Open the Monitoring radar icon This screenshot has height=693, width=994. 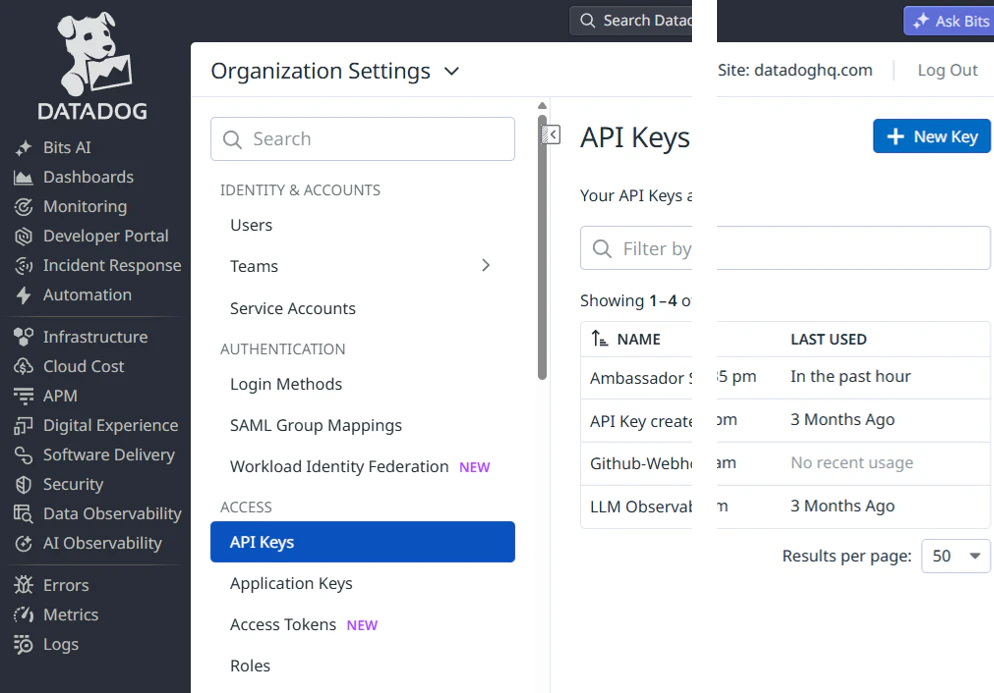pos(23,207)
